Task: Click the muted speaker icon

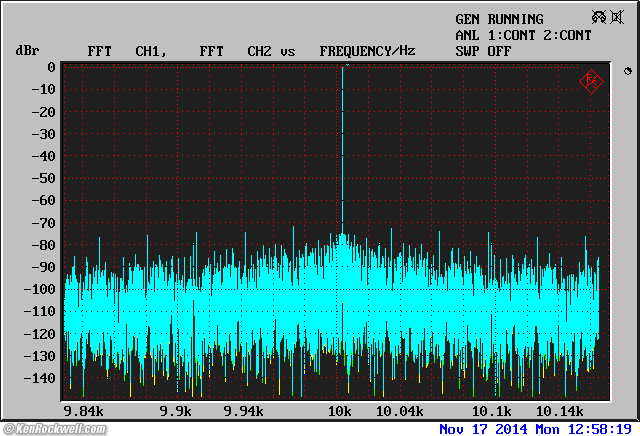Action: pyautogui.click(x=617, y=17)
